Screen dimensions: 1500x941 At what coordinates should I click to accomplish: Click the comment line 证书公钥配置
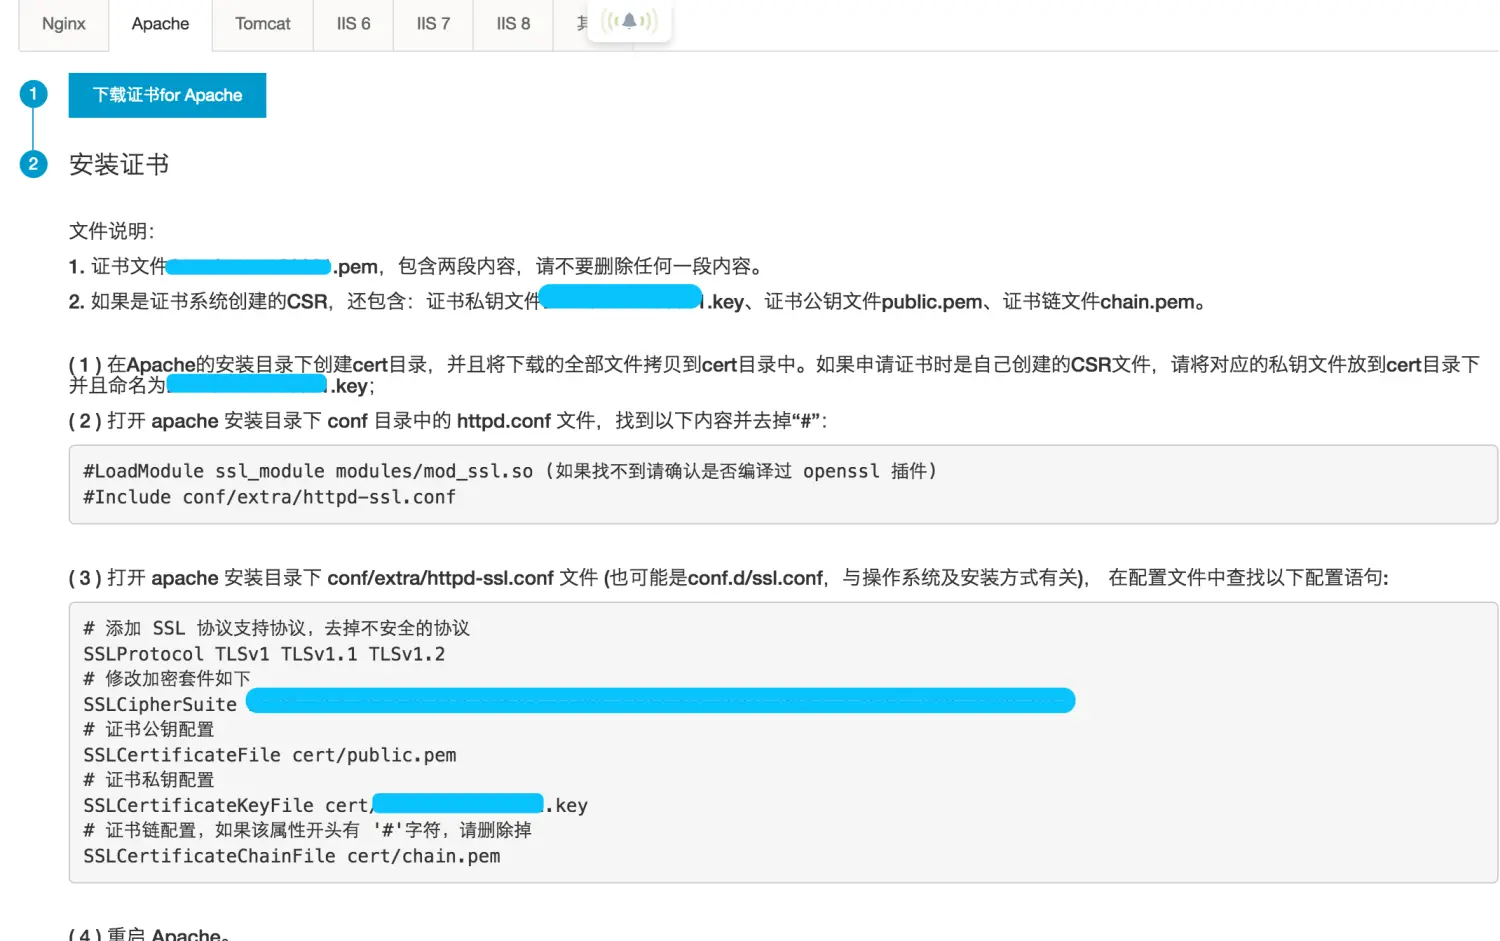149,729
